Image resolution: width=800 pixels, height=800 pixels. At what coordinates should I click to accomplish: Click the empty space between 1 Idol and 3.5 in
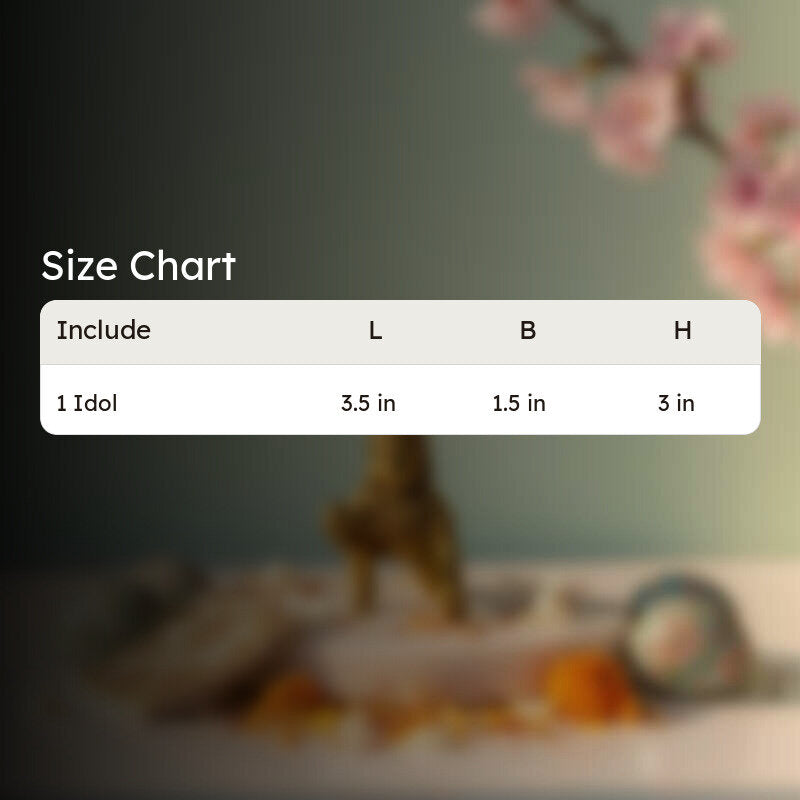[229, 403]
